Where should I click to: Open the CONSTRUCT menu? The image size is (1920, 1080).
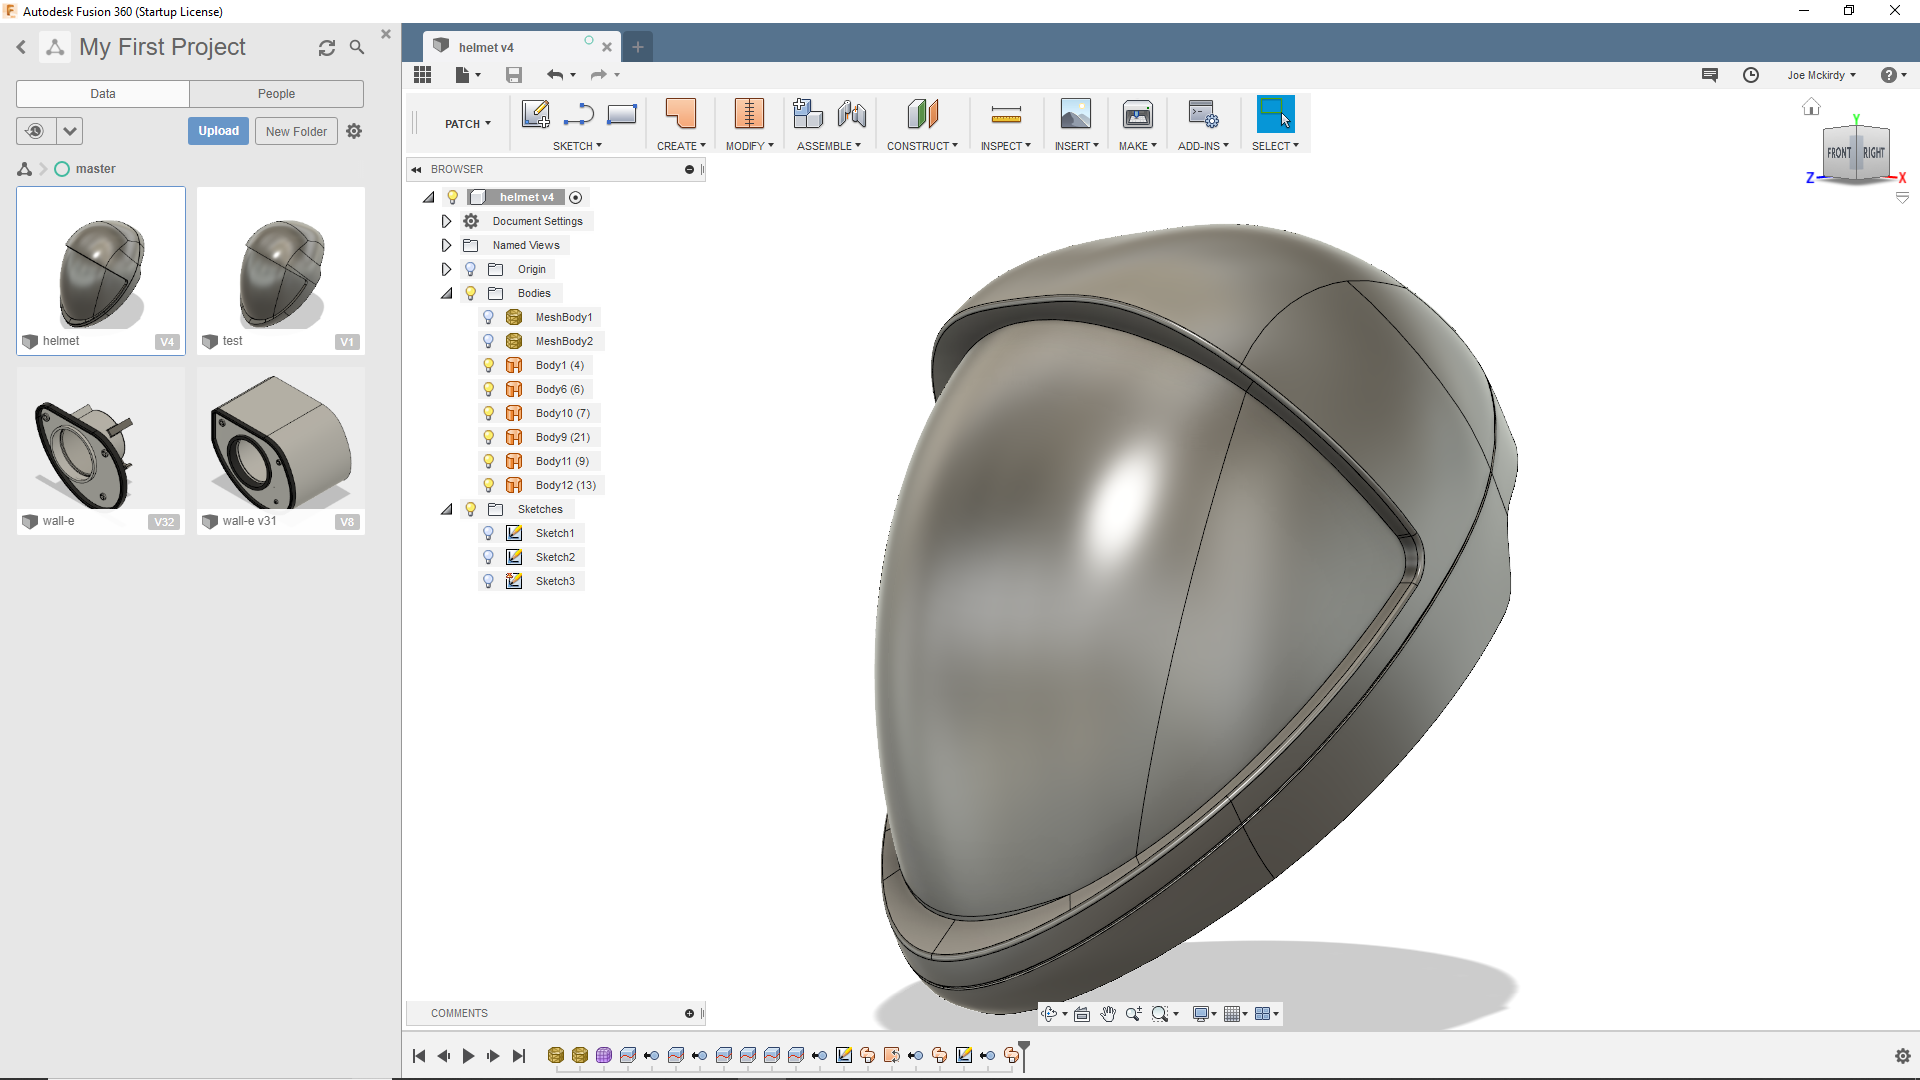[922, 146]
